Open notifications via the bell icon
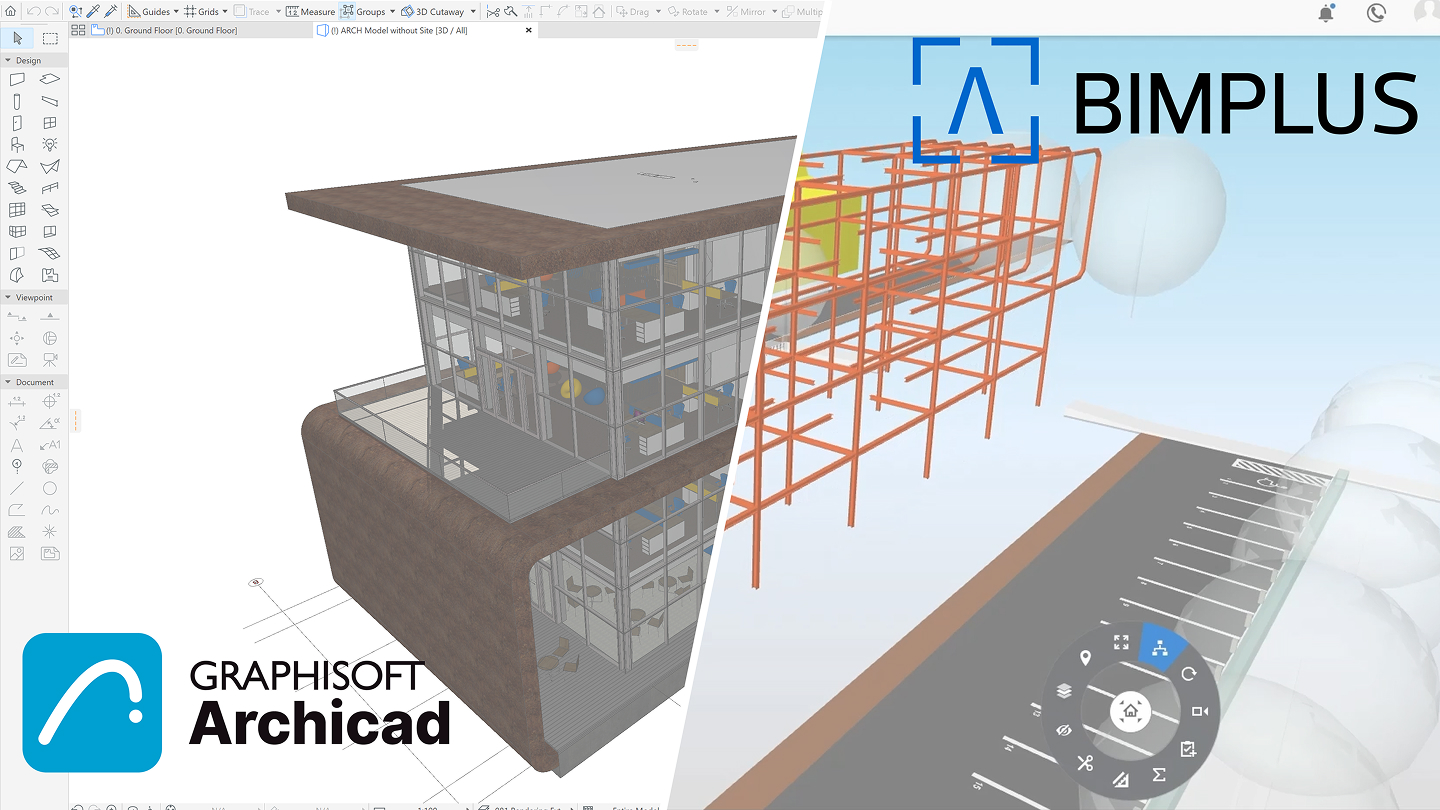 [1325, 11]
